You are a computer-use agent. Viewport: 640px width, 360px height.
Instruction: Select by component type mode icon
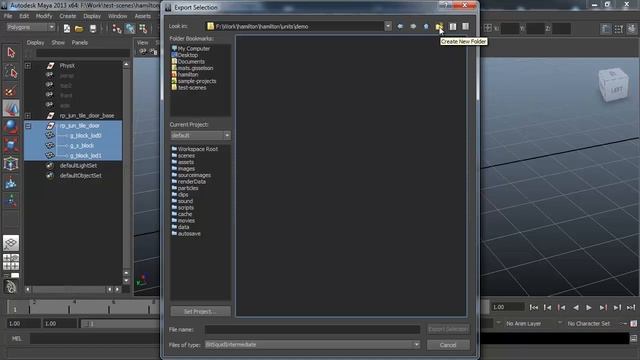143,28
